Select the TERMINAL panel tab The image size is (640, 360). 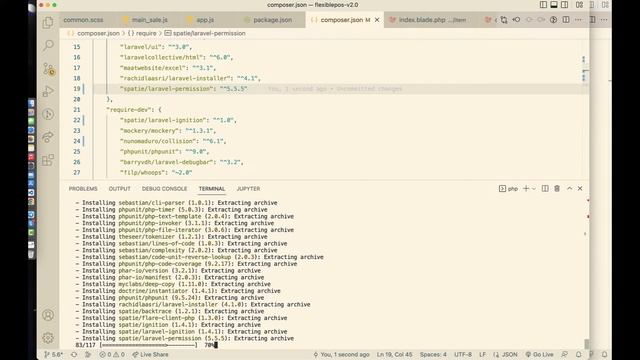tap(212, 189)
